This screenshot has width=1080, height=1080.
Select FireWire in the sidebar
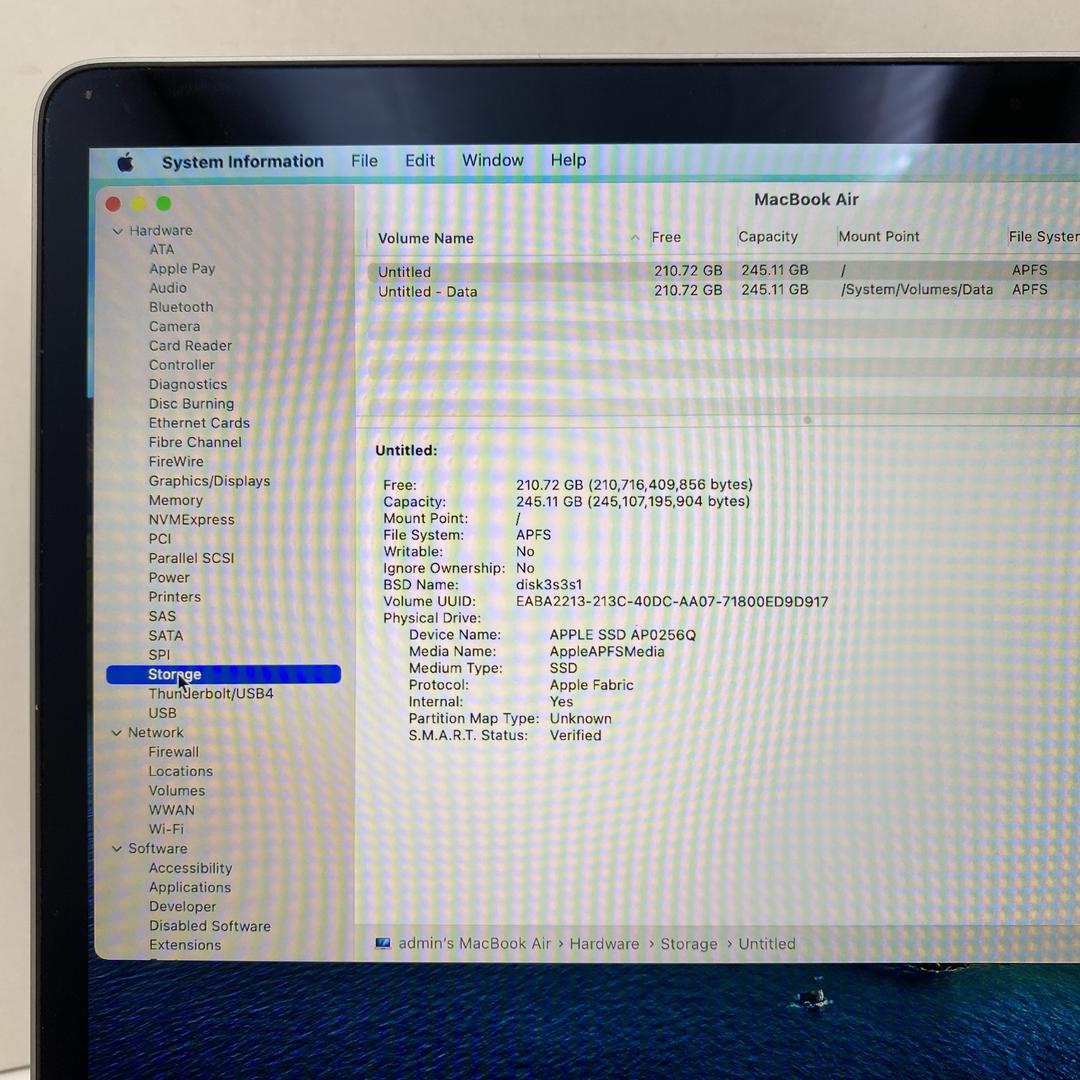click(176, 461)
